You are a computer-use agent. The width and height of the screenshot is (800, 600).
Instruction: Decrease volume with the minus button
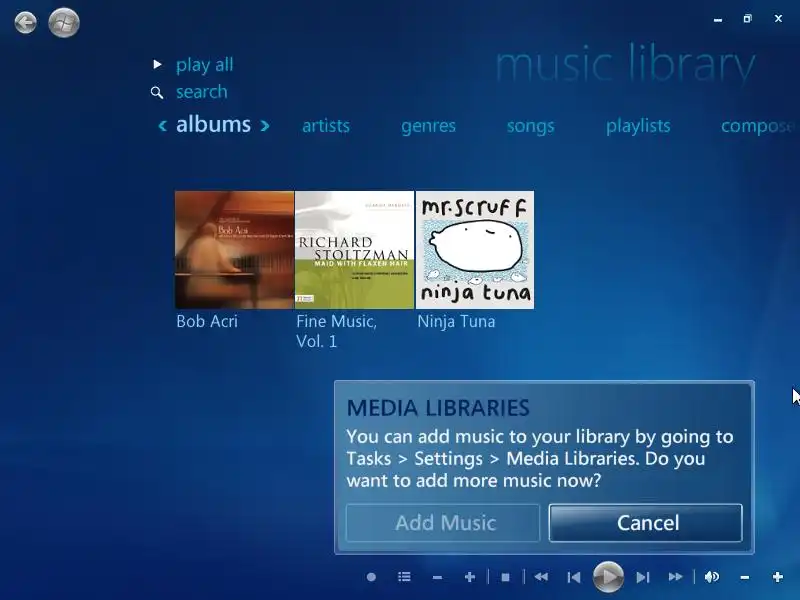click(745, 578)
